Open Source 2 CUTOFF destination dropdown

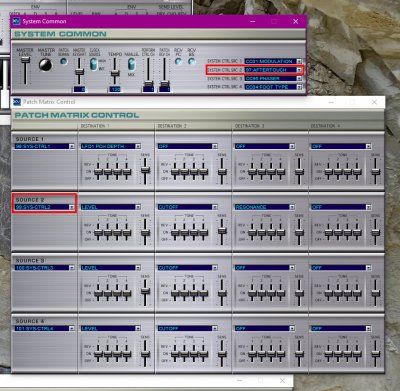(188, 207)
